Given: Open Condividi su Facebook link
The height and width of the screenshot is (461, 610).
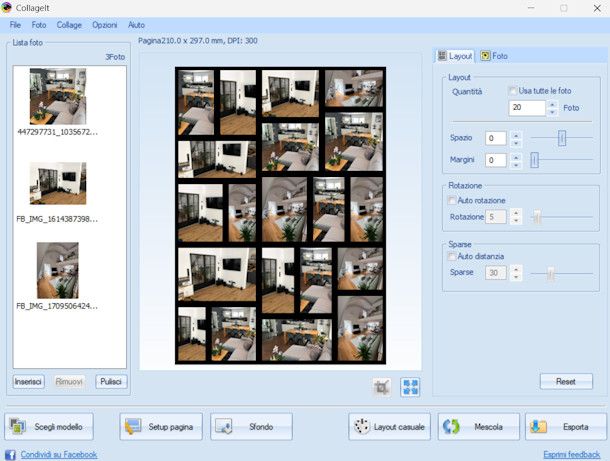Looking at the screenshot, I should point(59,454).
